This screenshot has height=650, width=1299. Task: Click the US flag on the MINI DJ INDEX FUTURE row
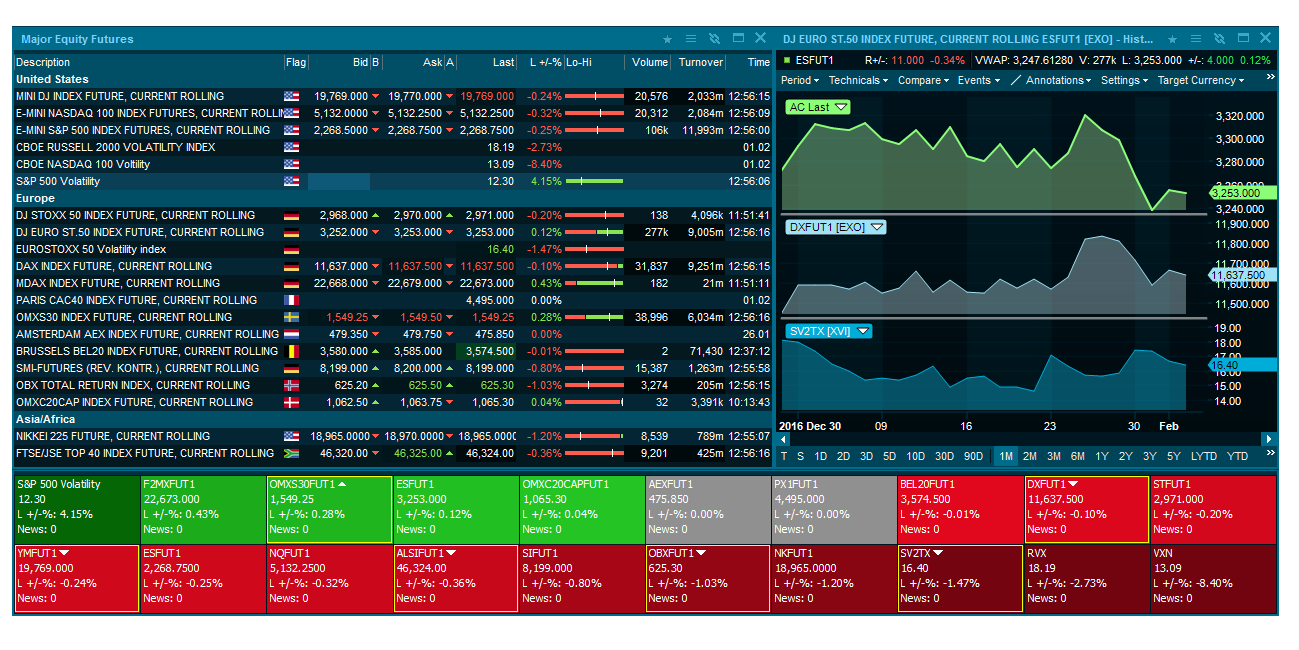click(292, 96)
